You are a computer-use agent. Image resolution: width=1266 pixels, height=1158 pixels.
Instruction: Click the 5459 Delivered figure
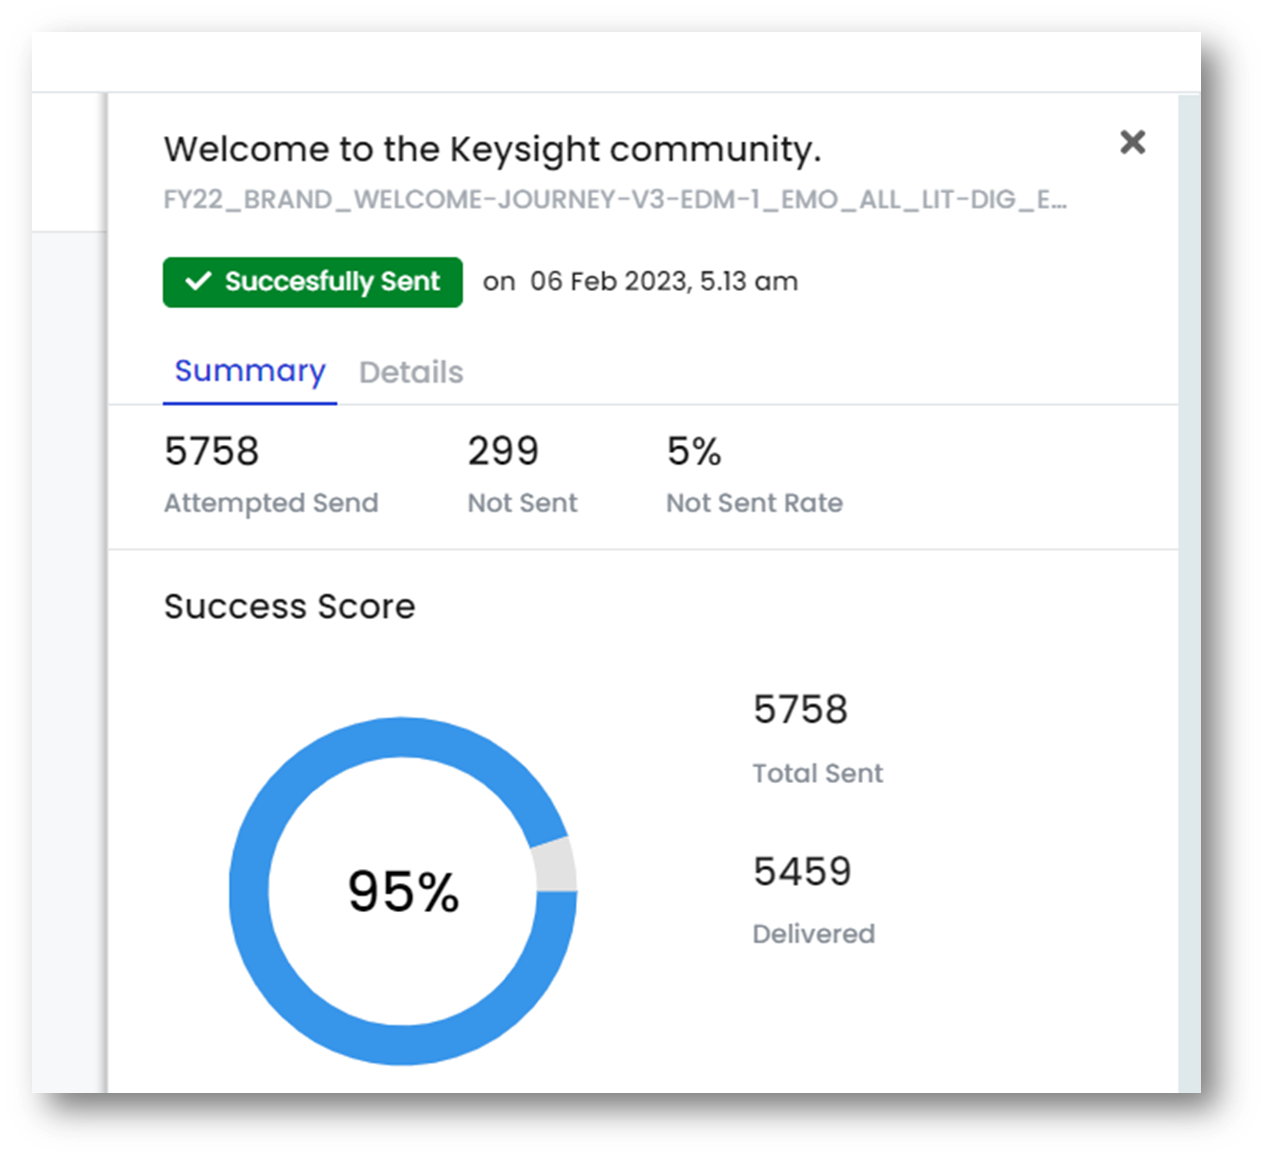click(802, 871)
